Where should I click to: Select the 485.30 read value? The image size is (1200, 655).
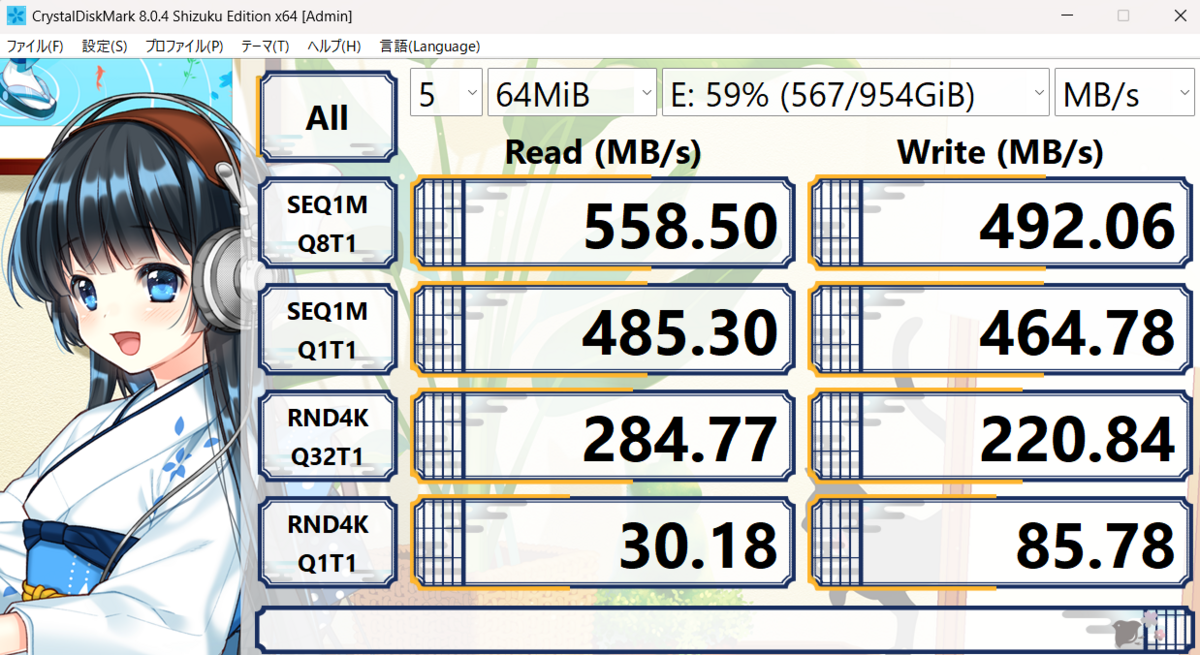click(x=604, y=328)
